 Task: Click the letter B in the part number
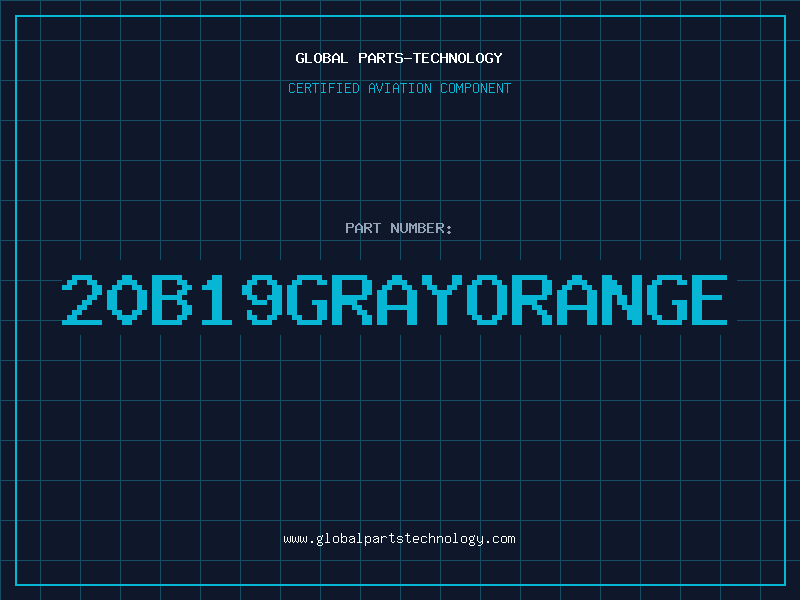[x=171, y=300]
